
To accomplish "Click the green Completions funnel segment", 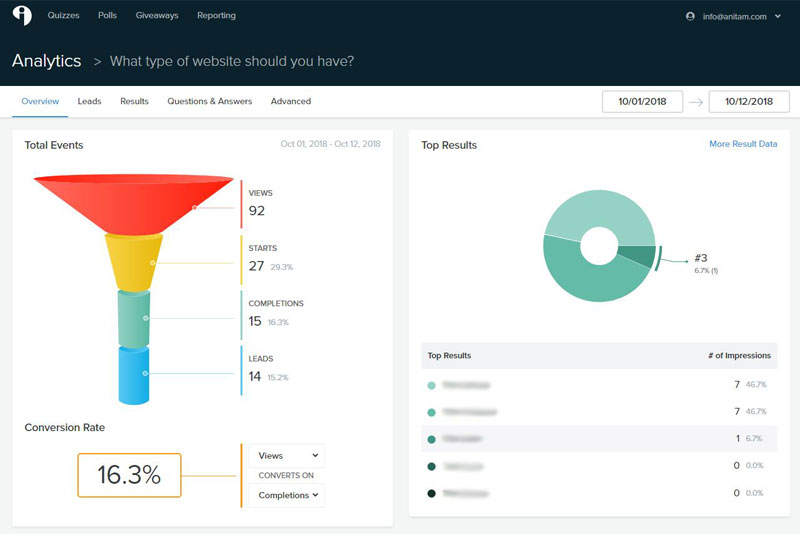I will (134, 319).
